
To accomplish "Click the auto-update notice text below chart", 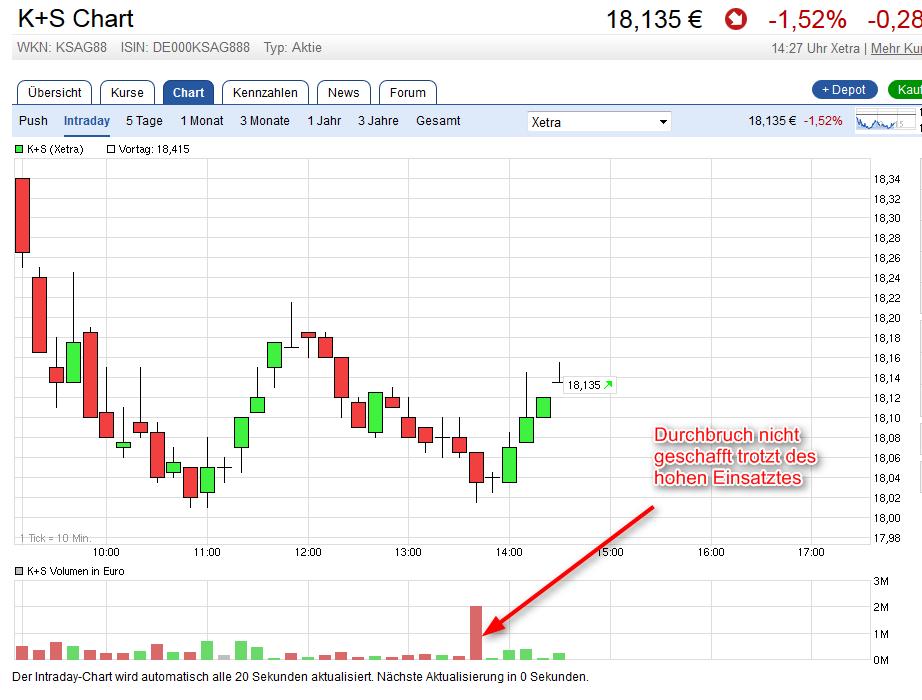I will pyautogui.click(x=300, y=677).
